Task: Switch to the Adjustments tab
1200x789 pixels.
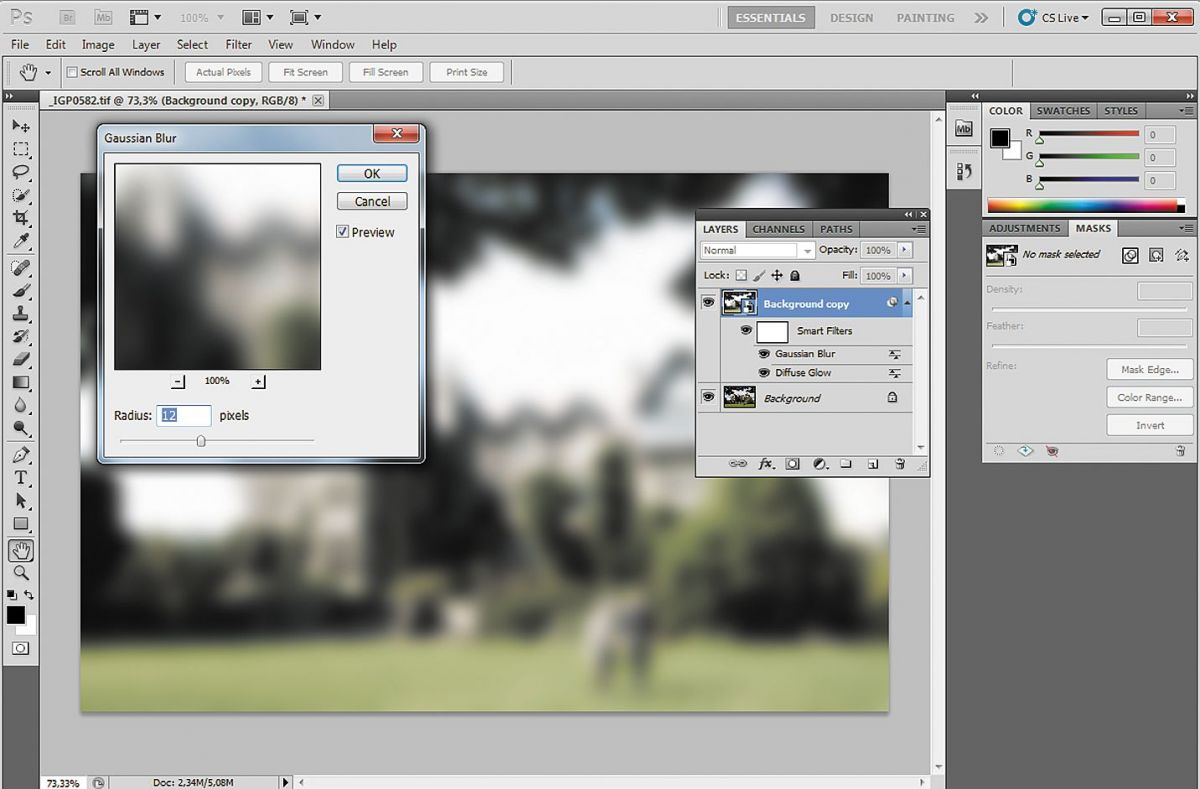Action: [x=1025, y=228]
